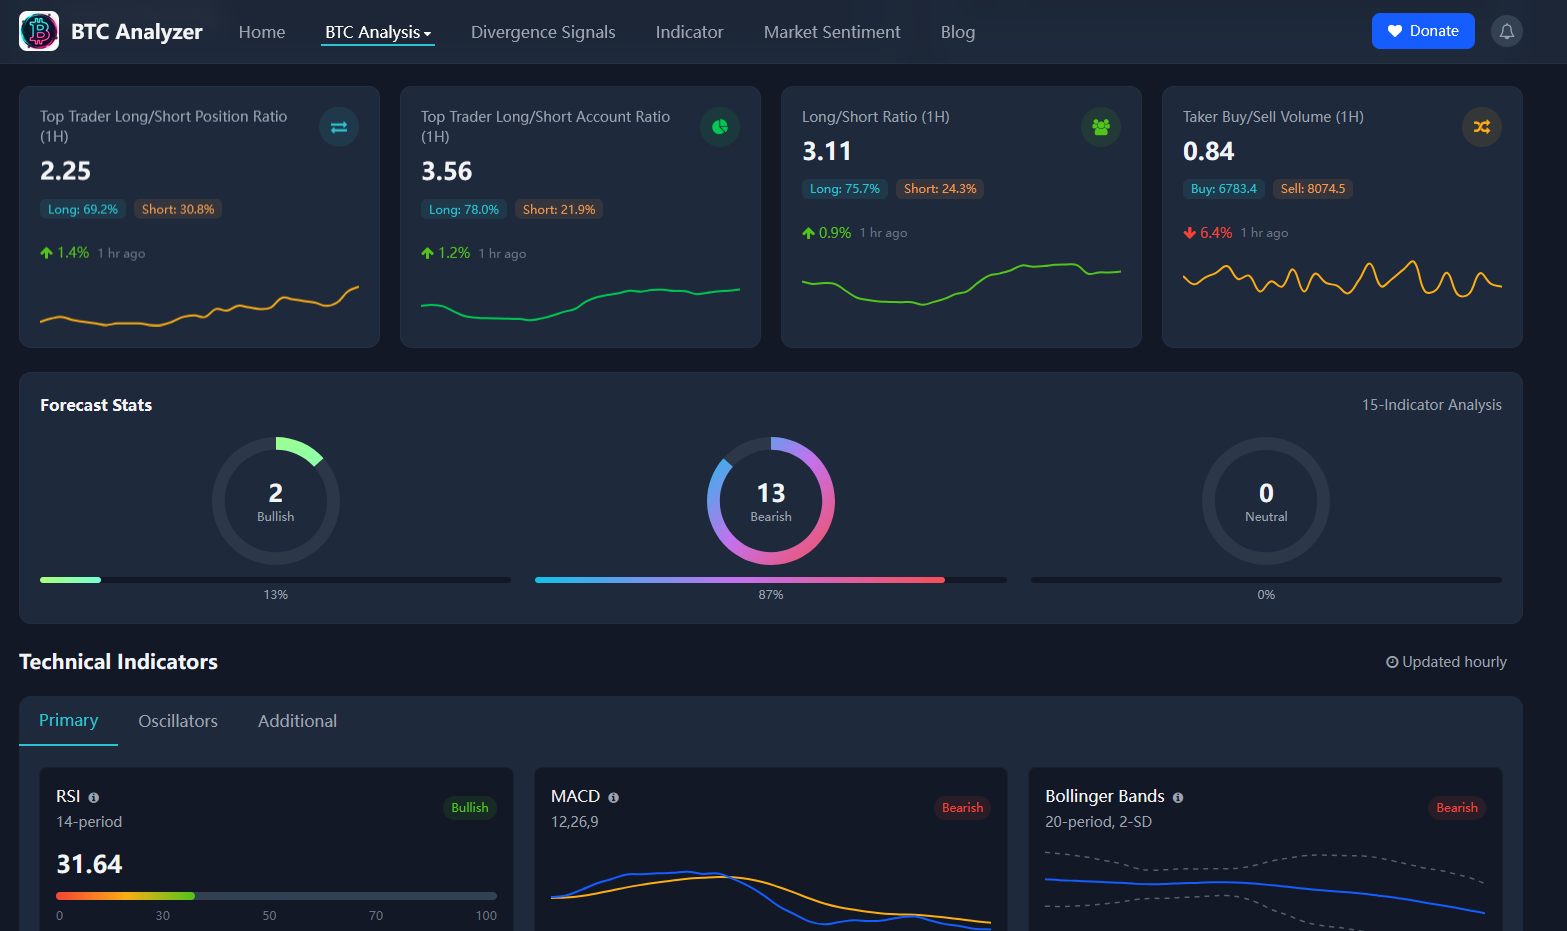Open the BTC Analysis dropdown menu
The height and width of the screenshot is (931, 1567).
click(x=377, y=31)
